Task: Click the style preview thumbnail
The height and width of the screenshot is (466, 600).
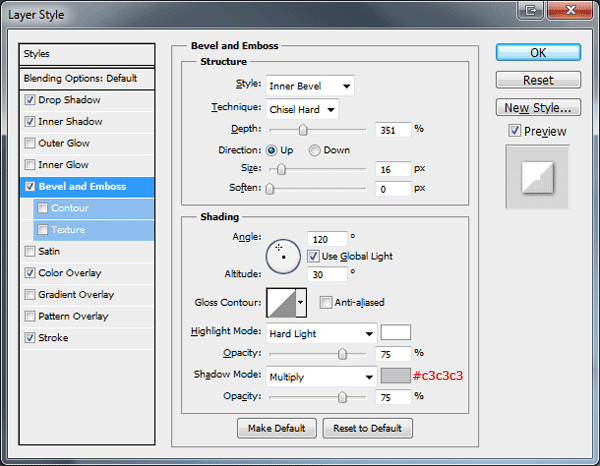Action: click(x=537, y=177)
